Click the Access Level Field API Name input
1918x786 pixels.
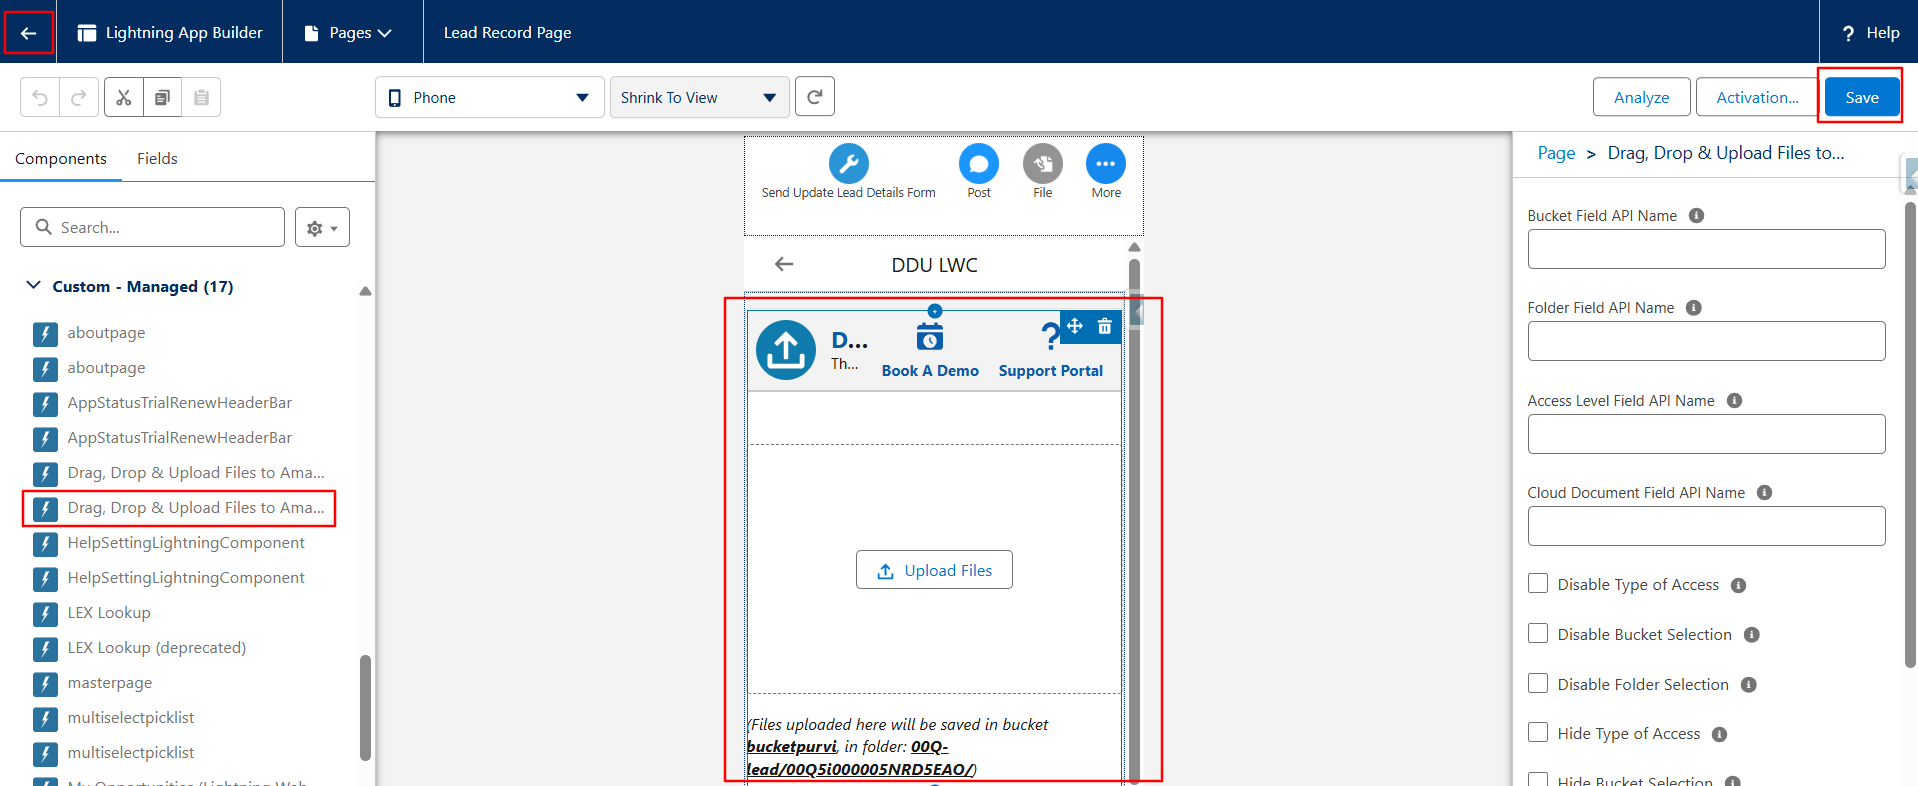1706,434
